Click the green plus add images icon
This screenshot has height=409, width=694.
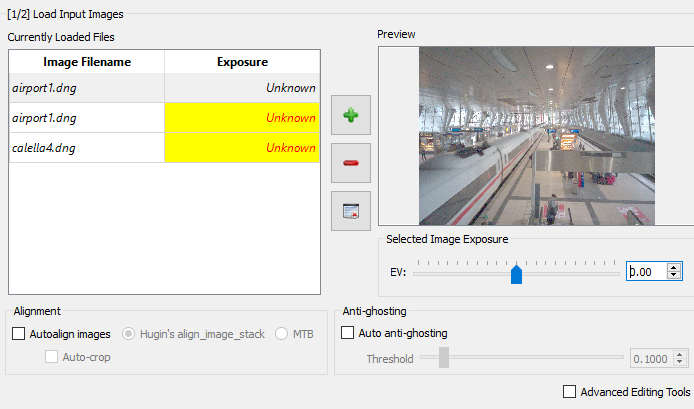point(351,116)
